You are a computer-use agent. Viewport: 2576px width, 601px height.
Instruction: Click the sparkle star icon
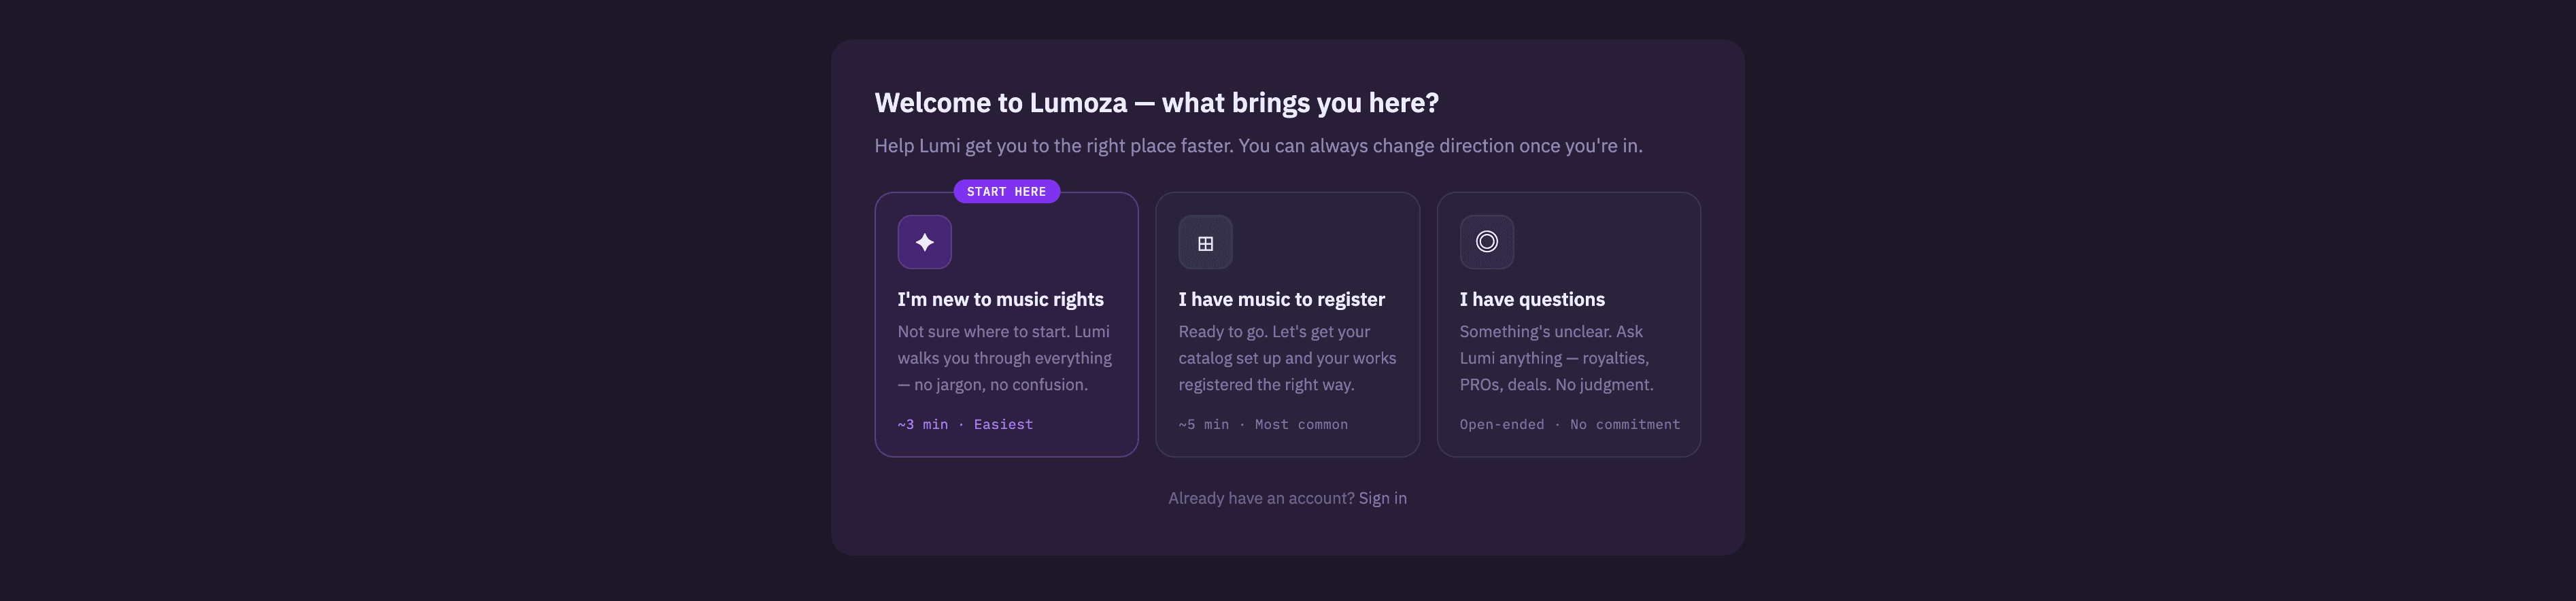[924, 242]
